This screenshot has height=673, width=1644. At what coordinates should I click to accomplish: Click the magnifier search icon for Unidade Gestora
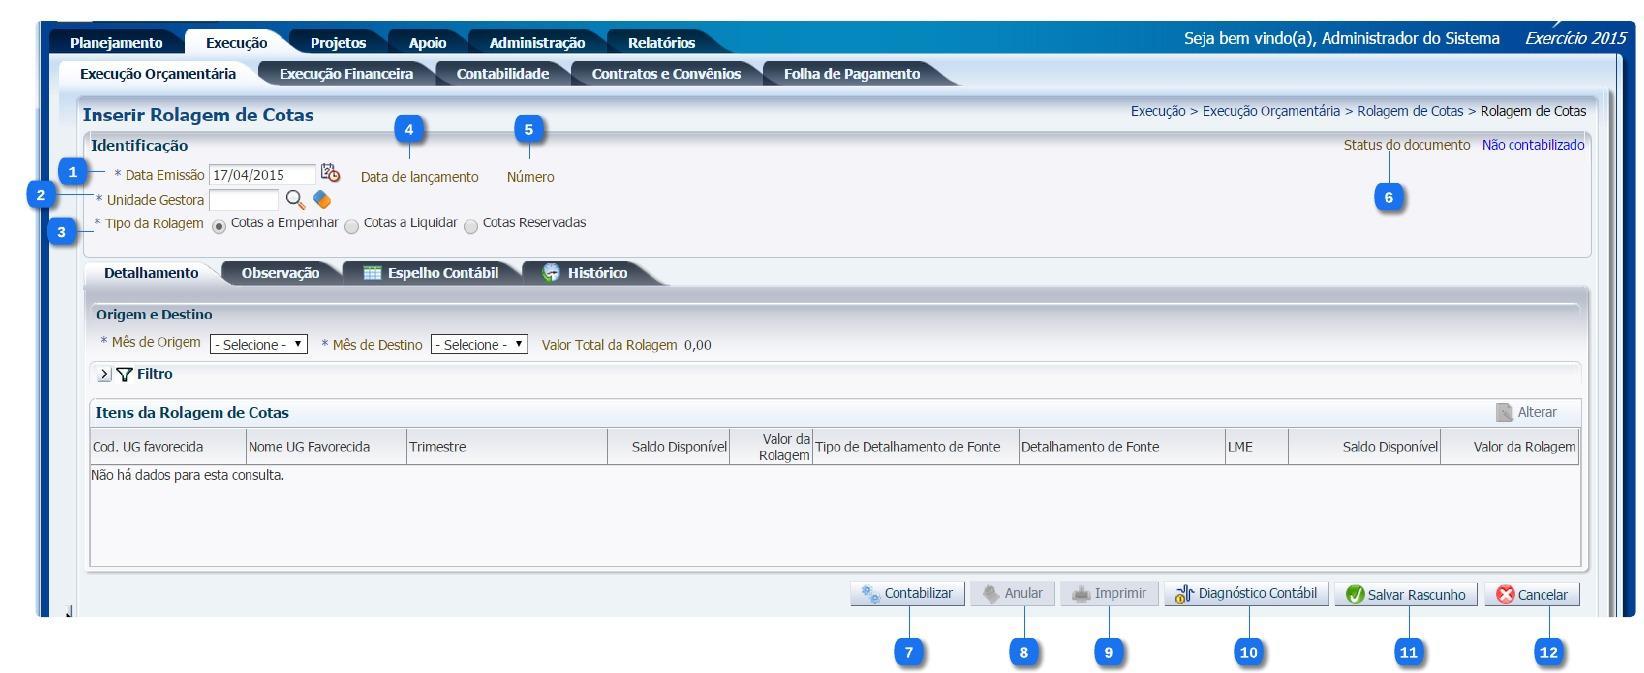click(294, 200)
